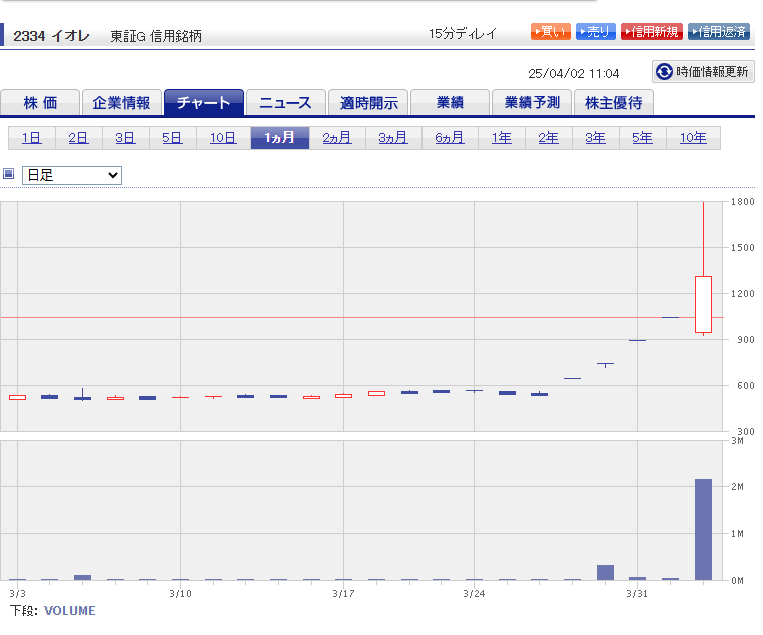763x635 pixels.
Task: Select the 1年 chart period
Action: pyautogui.click(x=502, y=138)
